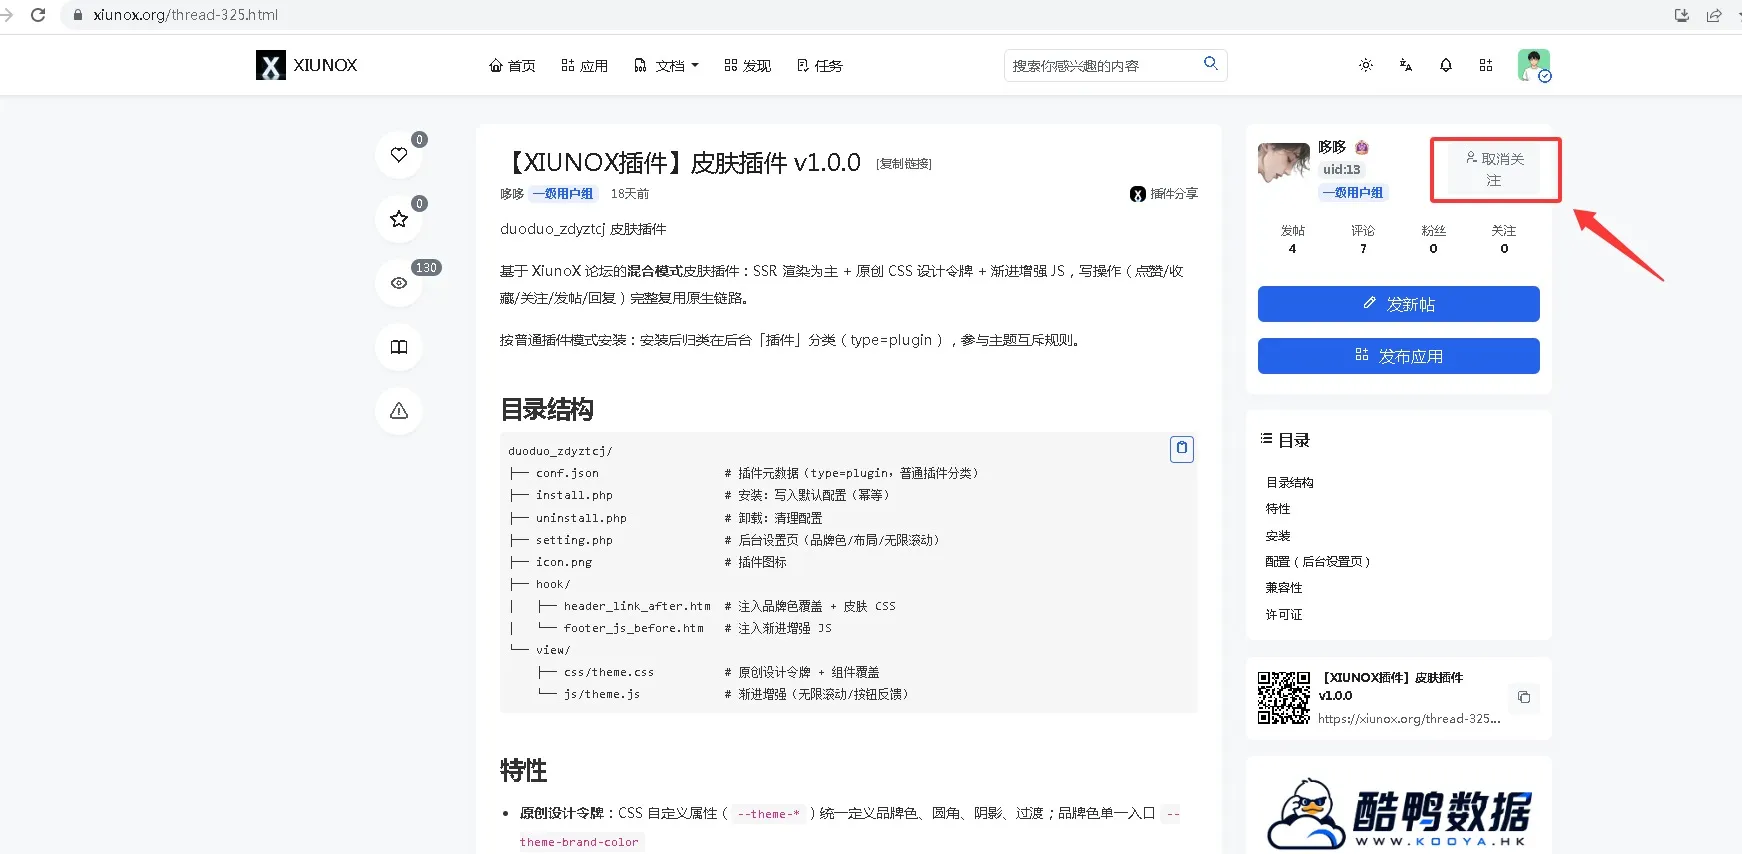This screenshot has height=854, width=1742.
Task: Open the apps grid icon in header
Action: point(1486,65)
